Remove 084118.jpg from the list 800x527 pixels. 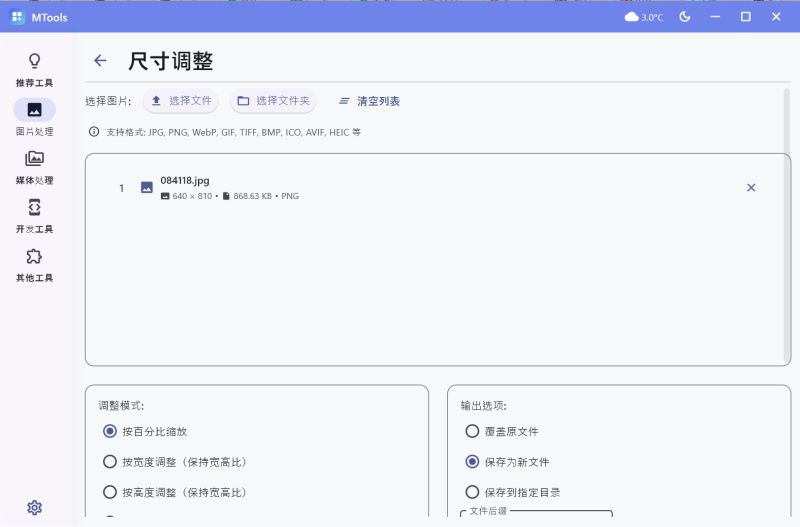[751, 188]
